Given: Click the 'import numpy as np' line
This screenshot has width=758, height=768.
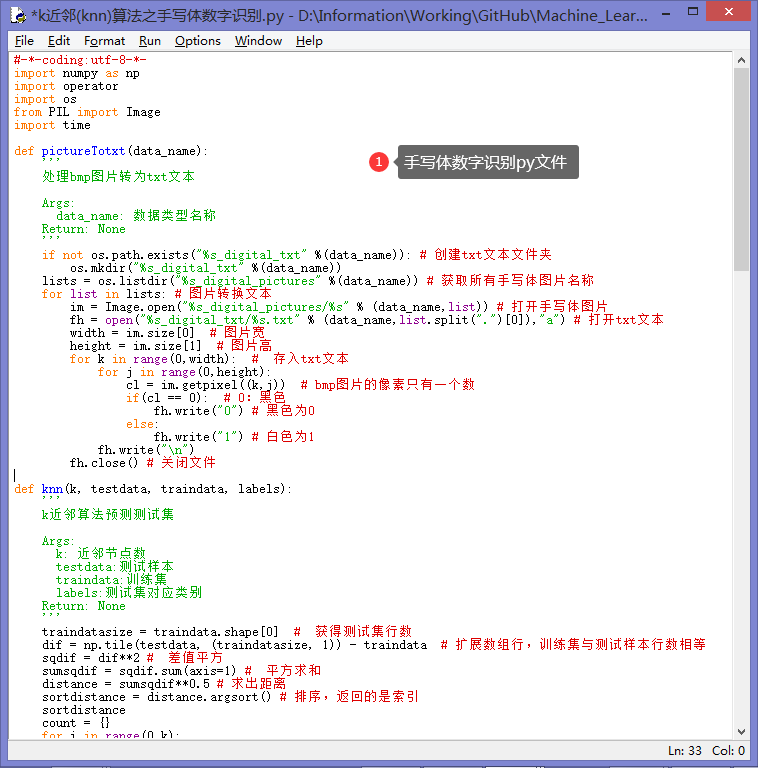Looking at the screenshot, I should pyautogui.click(x=76, y=73).
